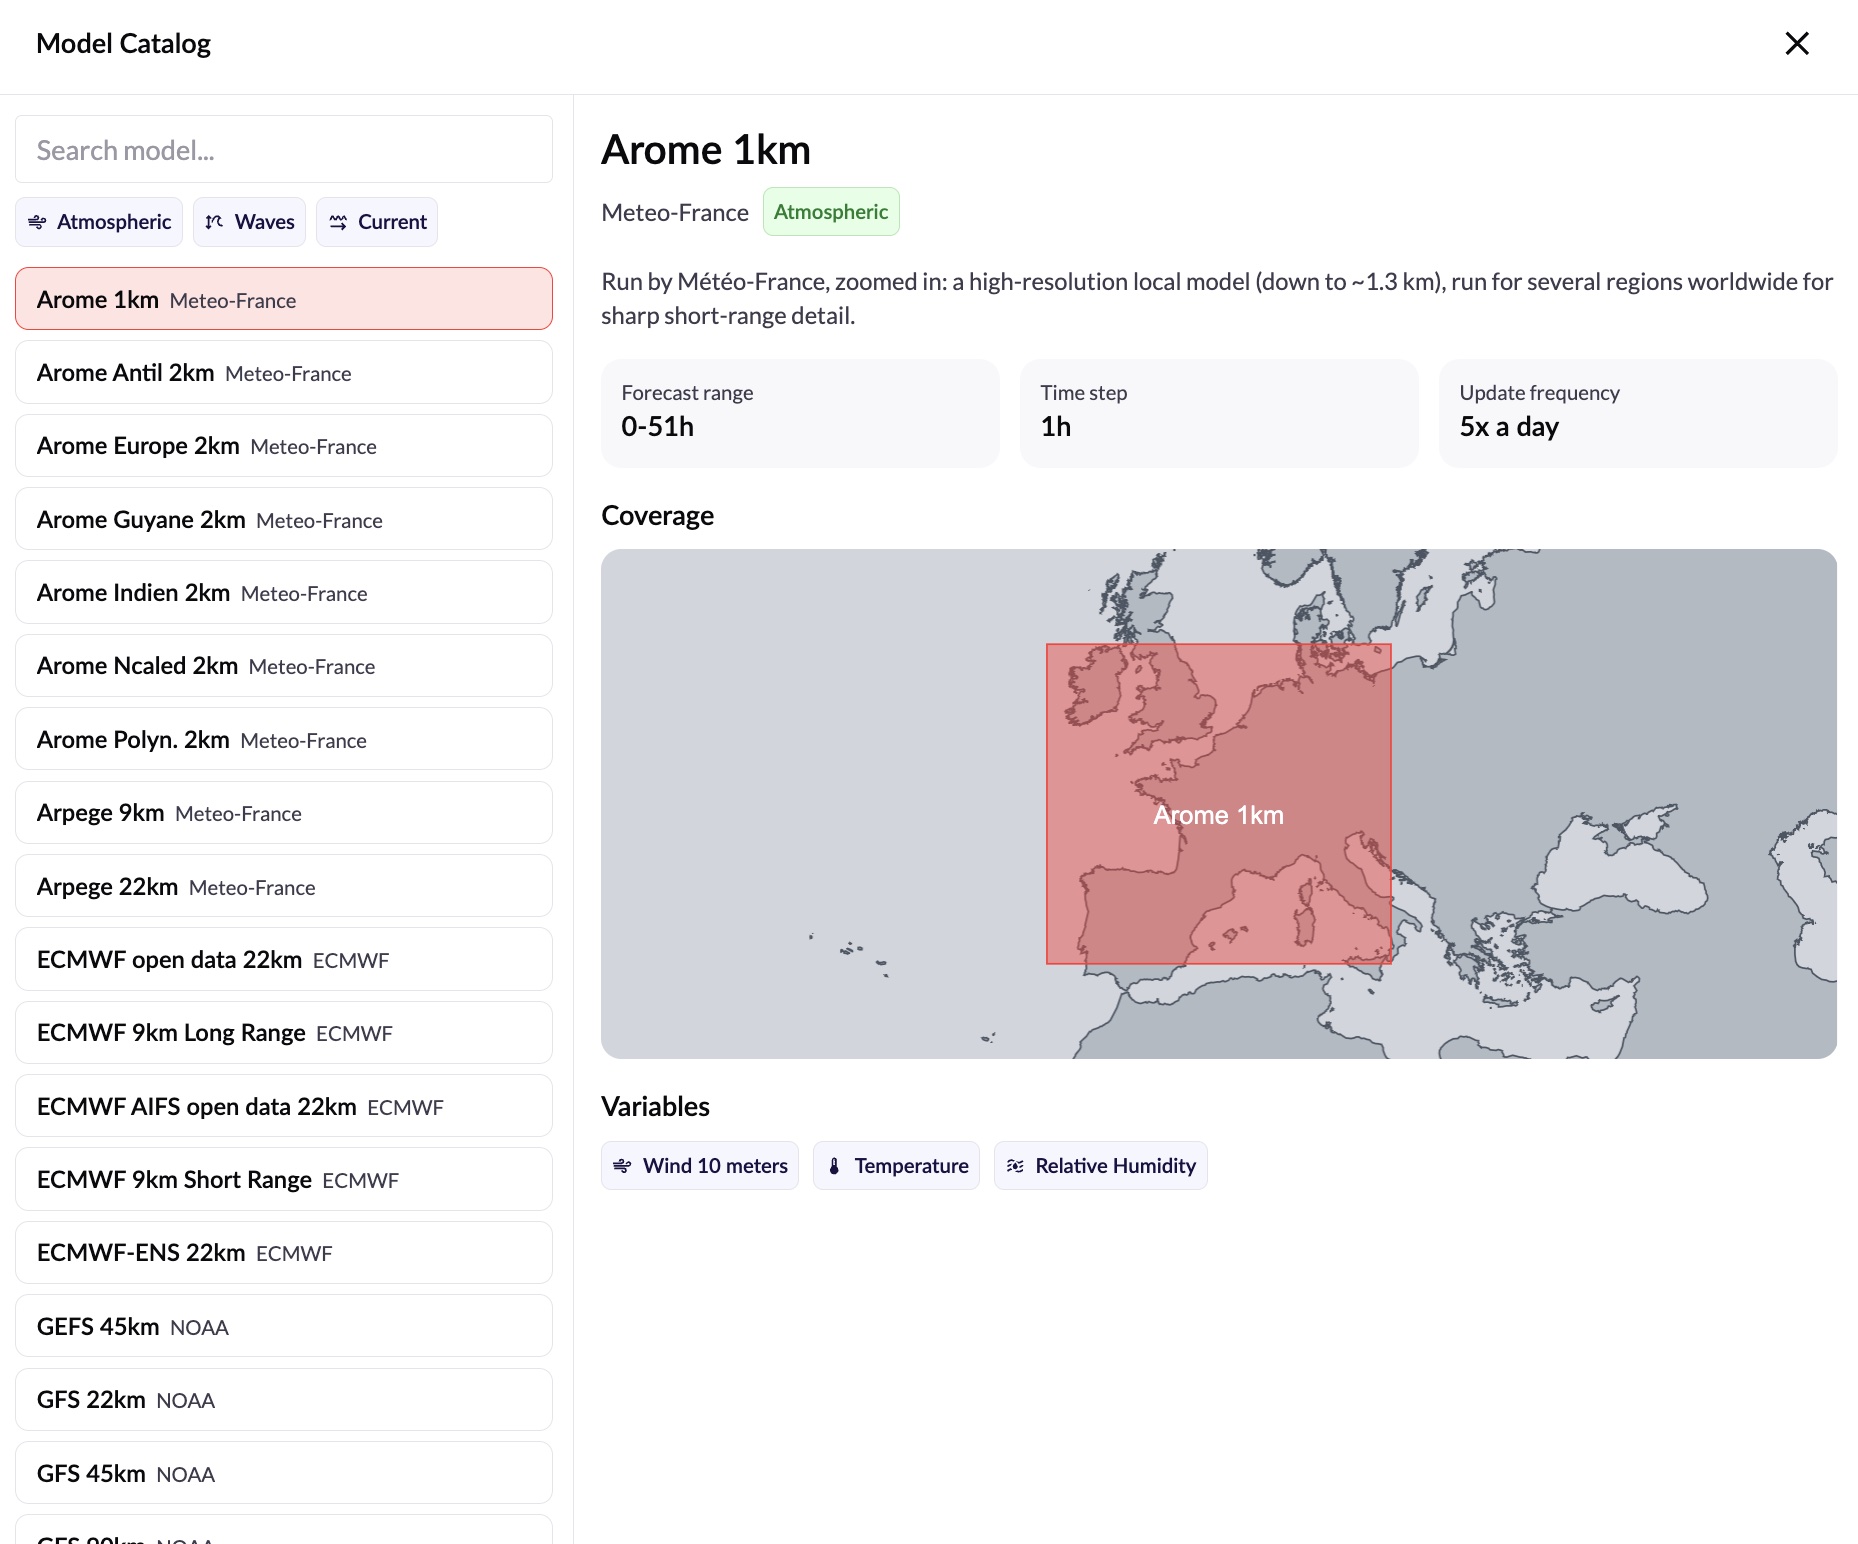Screen dimensions: 1858x1544
Task: Click the Arome 1km coverage rectangle on map
Action: [x=1219, y=804]
